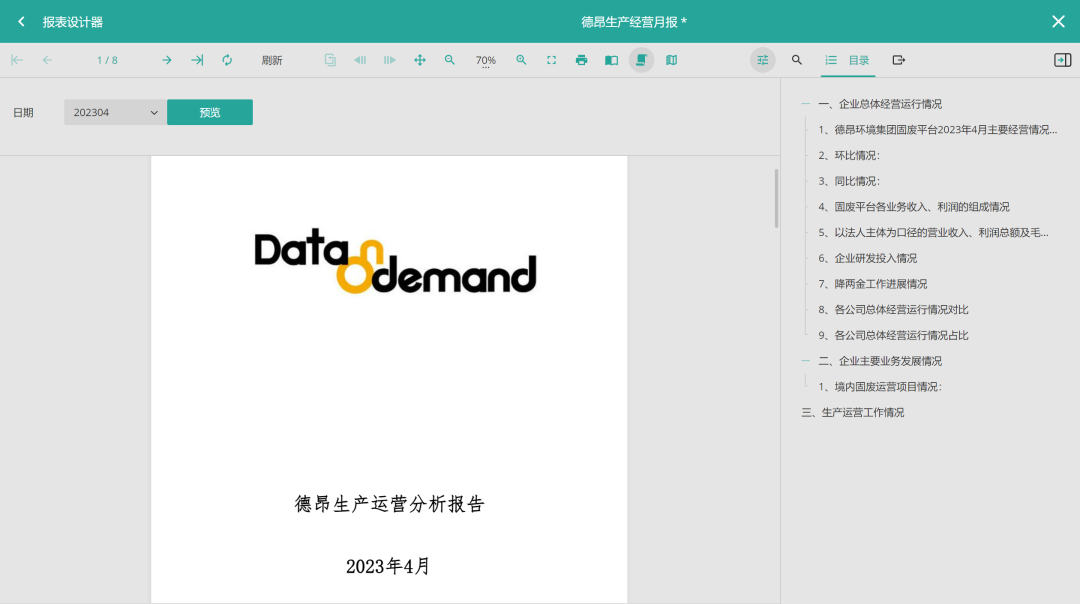Open 4、固废平台各业务收入 entry

click(x=914, y=207)
